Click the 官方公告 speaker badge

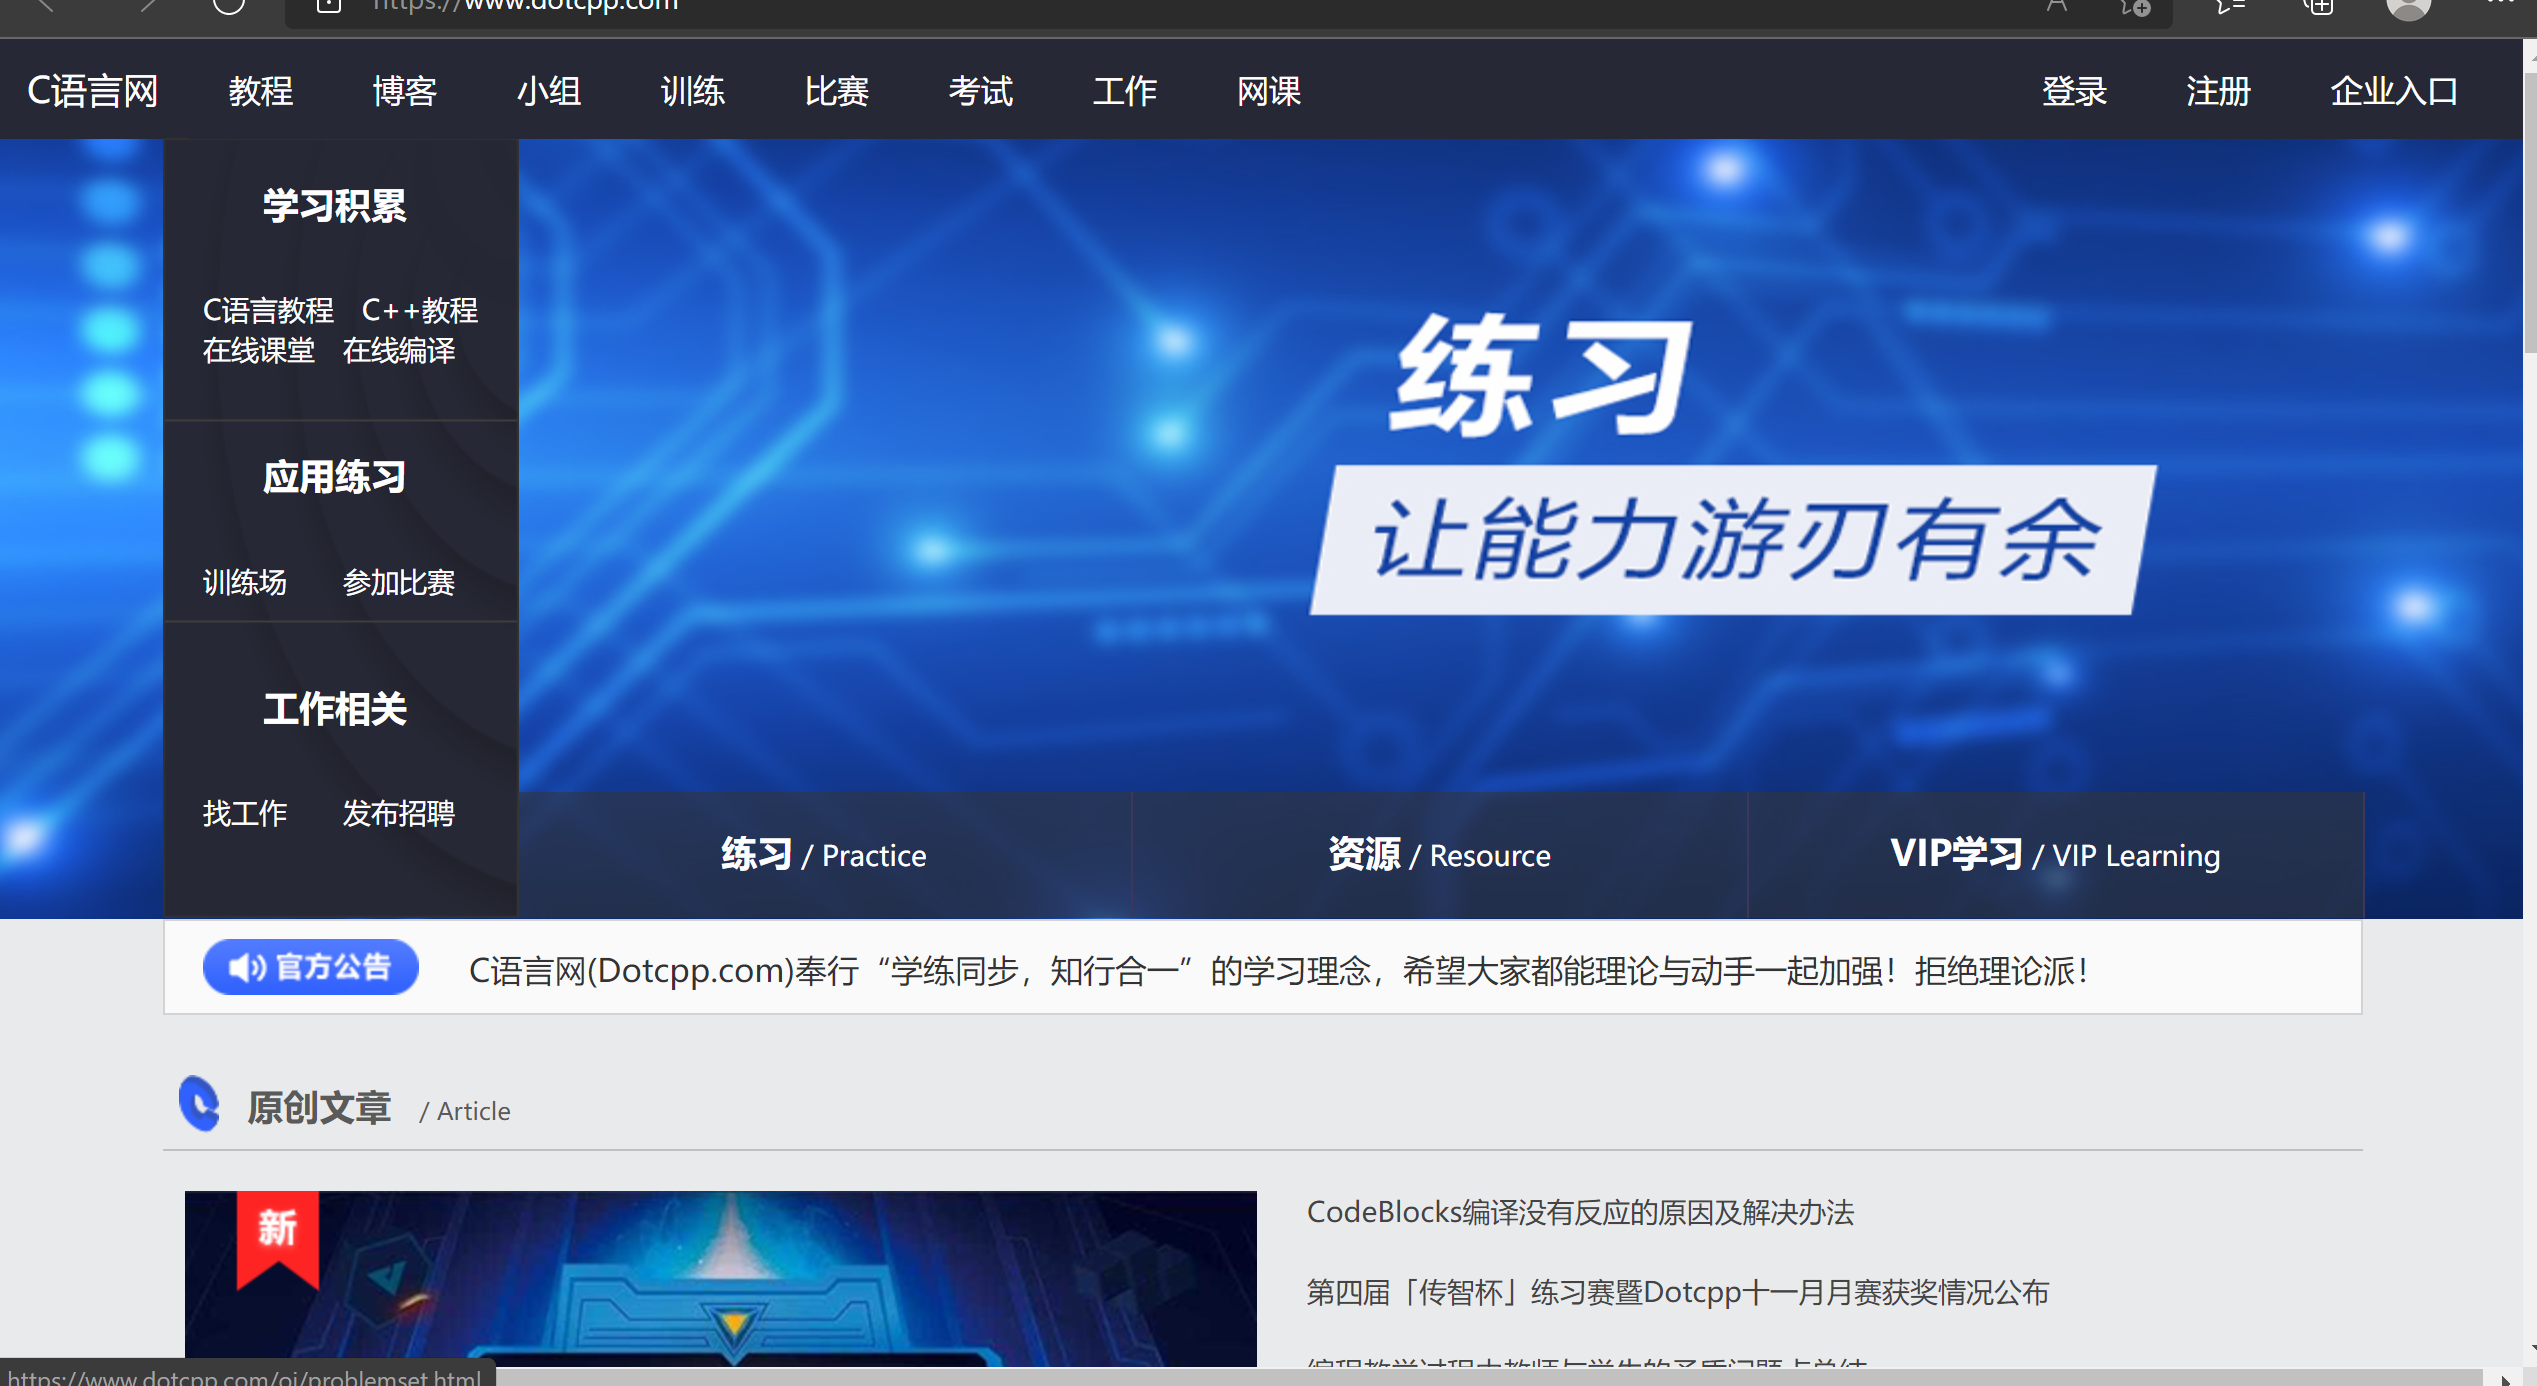310,967
